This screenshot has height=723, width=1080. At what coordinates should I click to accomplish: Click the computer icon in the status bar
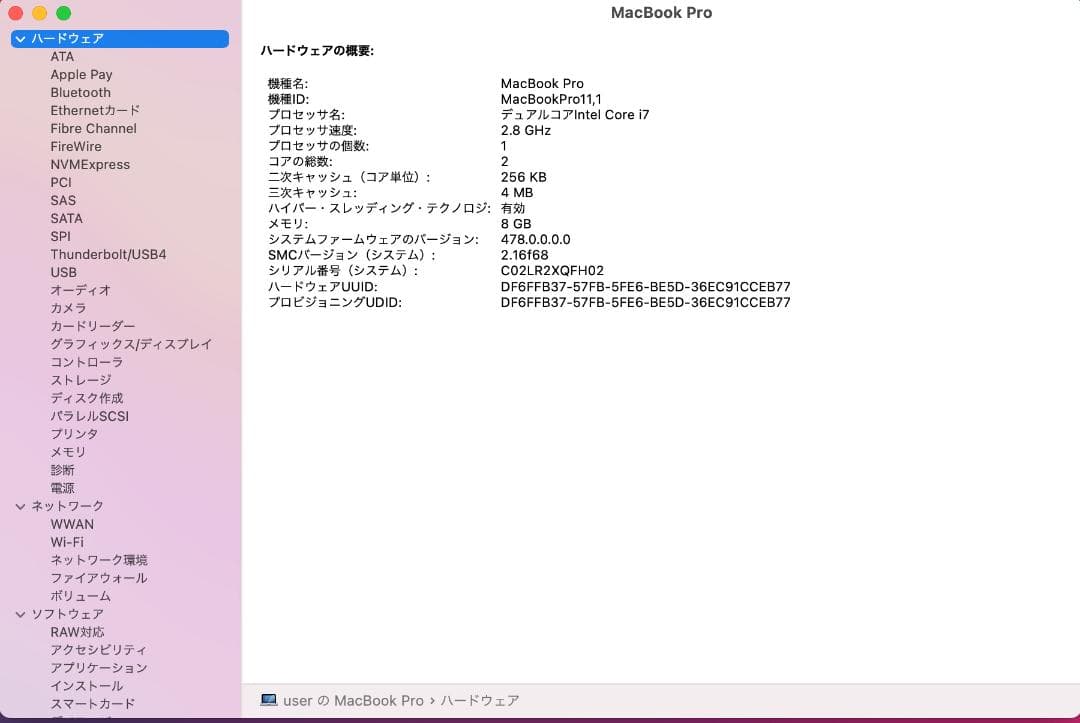pyautogui.click(x=269, y=700)
